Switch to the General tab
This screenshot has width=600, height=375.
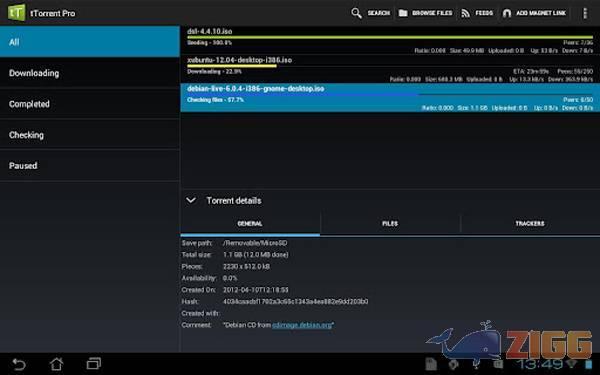tap(250, 223)
